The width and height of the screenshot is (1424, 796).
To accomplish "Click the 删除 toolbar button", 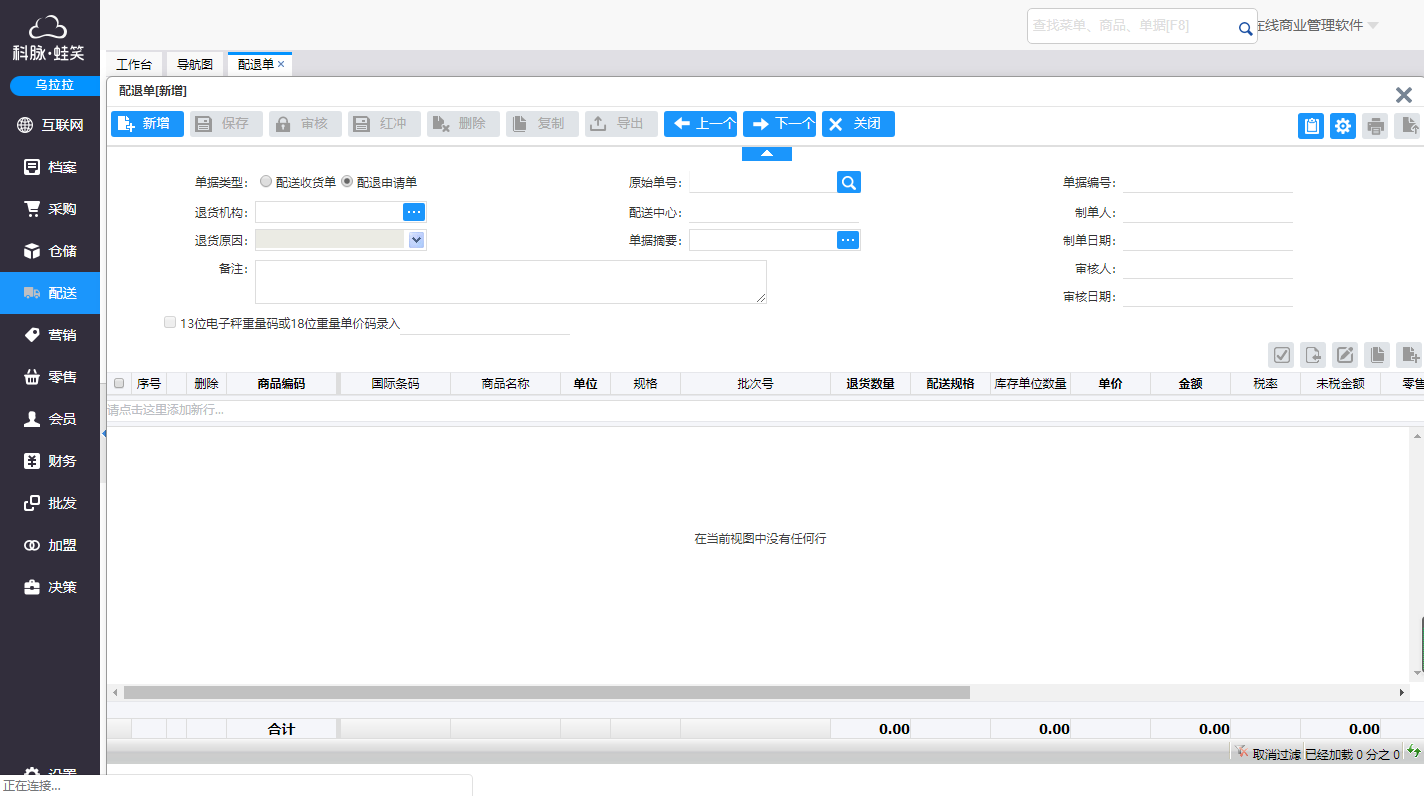I will pos(463,124).
